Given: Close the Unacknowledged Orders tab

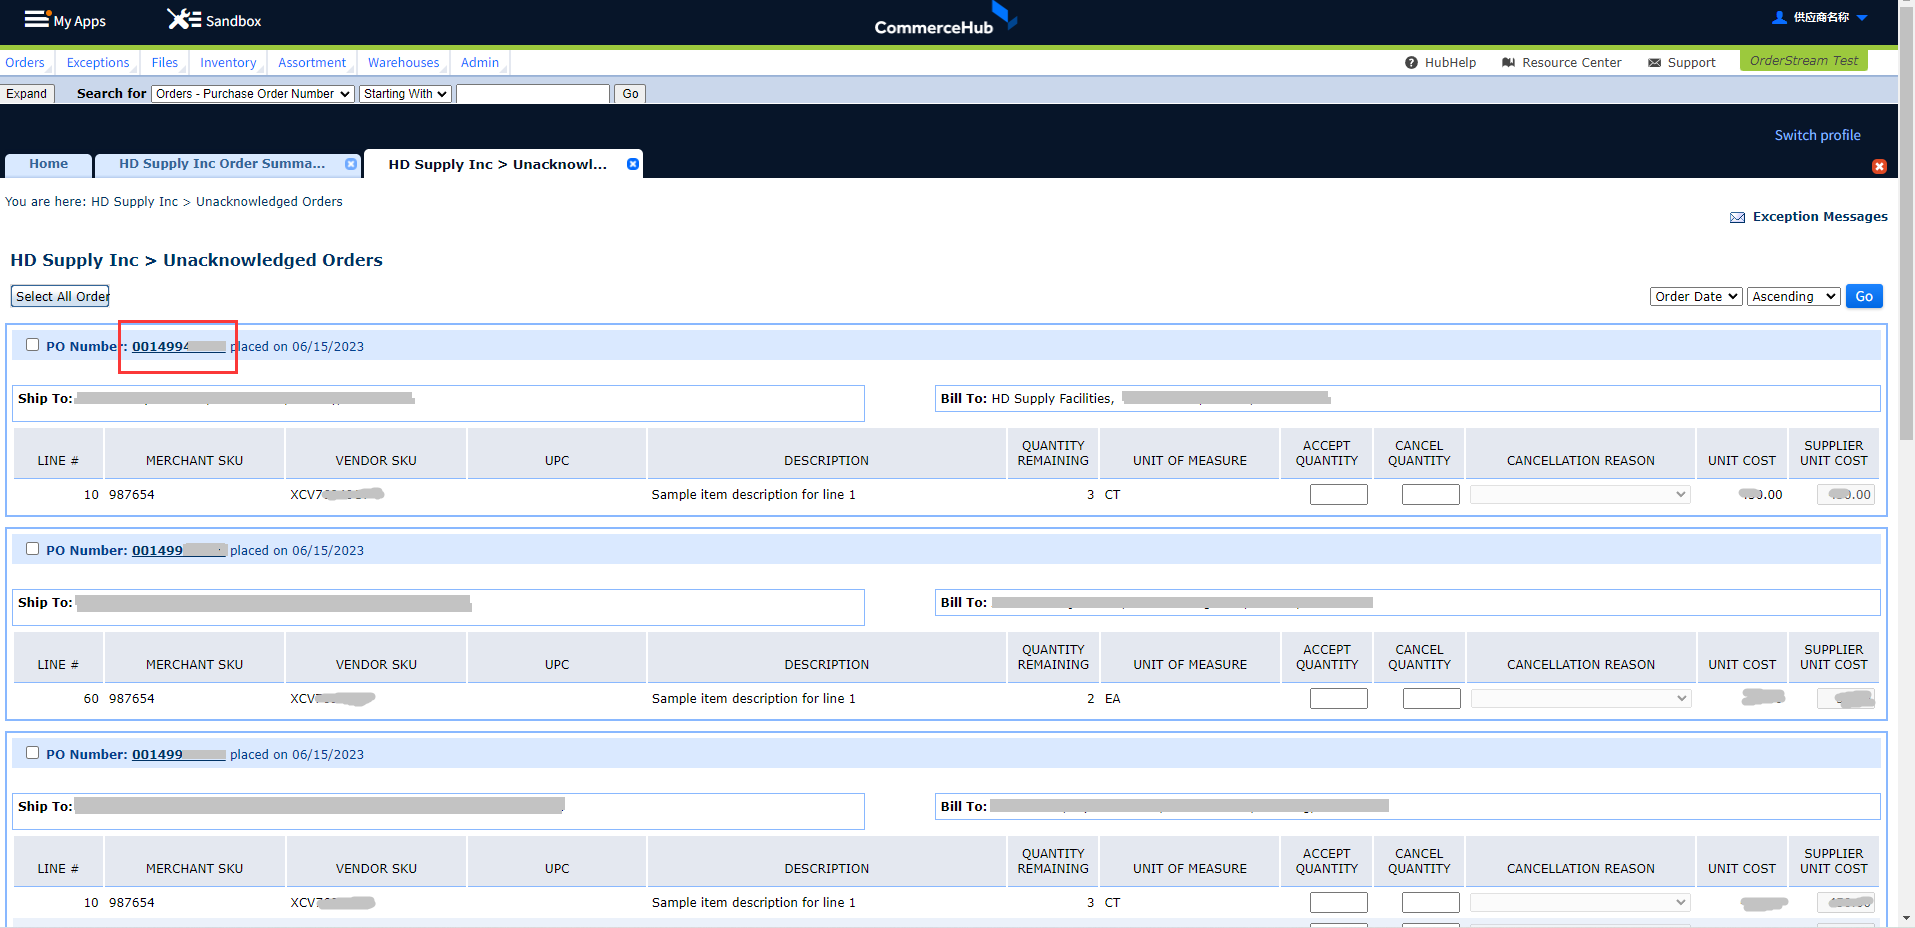Looking at the screenshot, I should [x=633, y=164].
